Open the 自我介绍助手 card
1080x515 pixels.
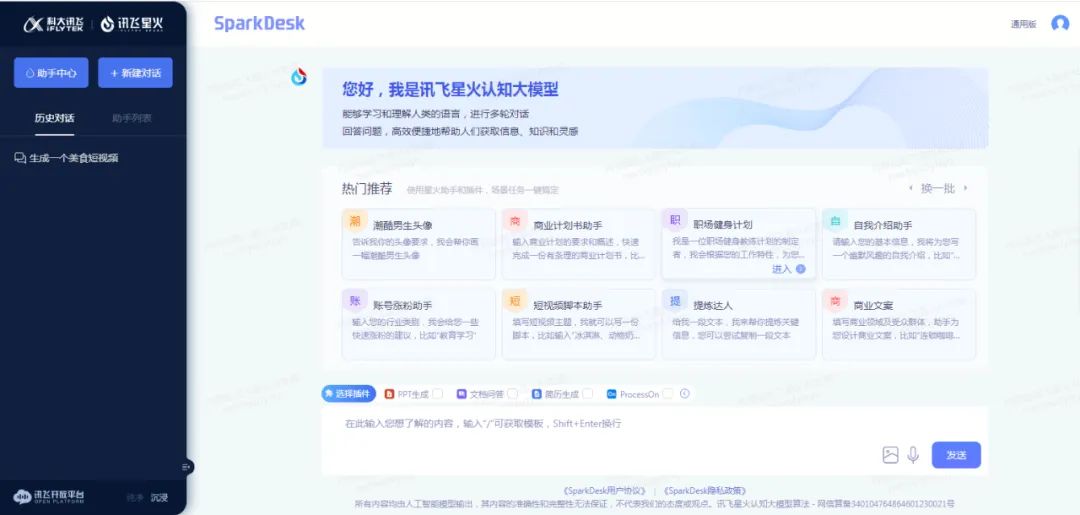899,244
